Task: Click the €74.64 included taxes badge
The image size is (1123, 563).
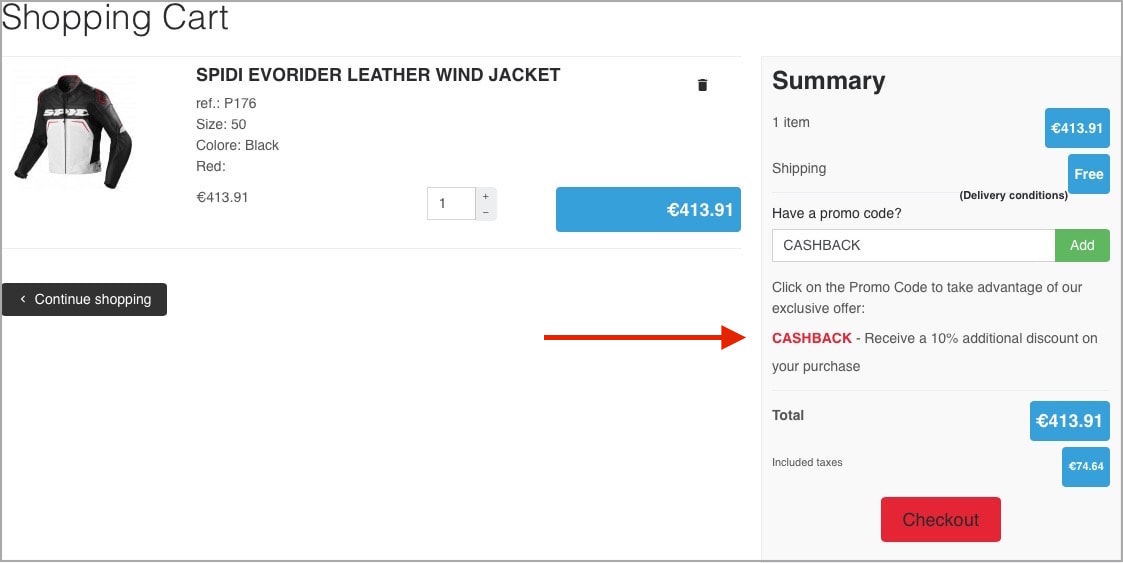Action: [x=1085, y=467]
